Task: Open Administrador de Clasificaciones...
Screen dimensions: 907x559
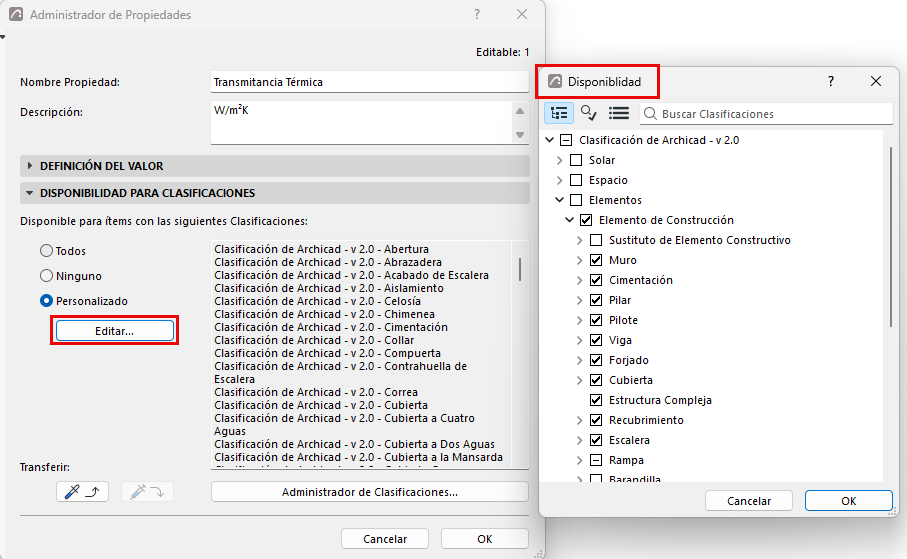Action: 370,492
